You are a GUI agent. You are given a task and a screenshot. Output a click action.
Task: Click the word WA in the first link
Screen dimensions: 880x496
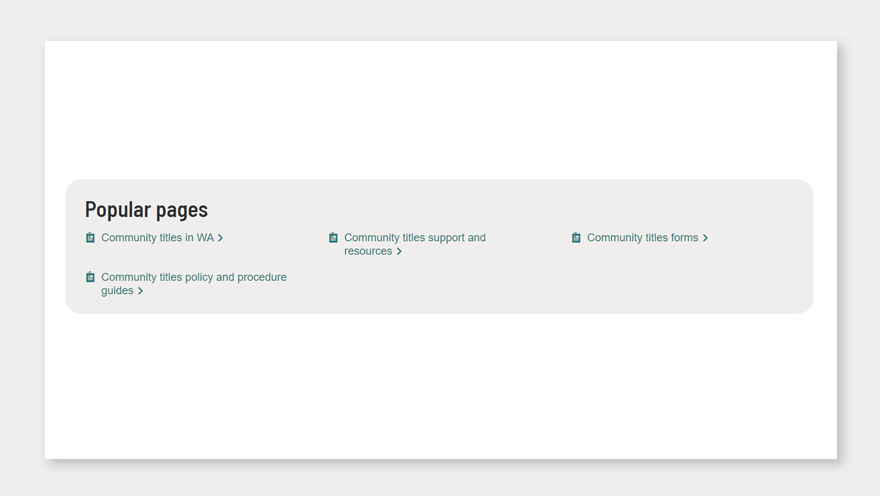[x=205, y=238]
